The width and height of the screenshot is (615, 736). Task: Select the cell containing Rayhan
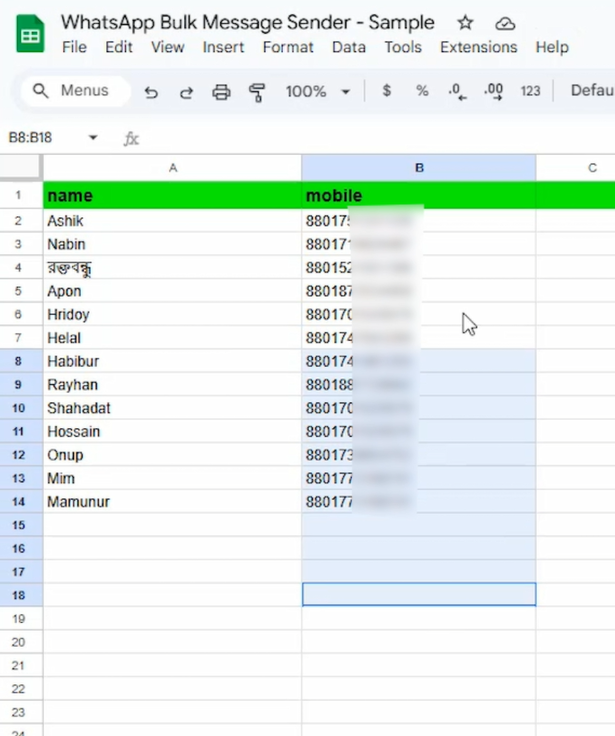(x=172, y=384)
